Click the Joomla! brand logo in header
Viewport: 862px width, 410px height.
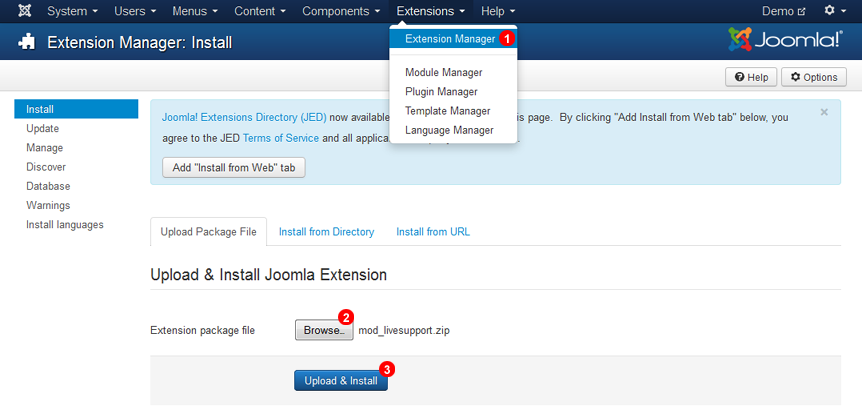785,40
